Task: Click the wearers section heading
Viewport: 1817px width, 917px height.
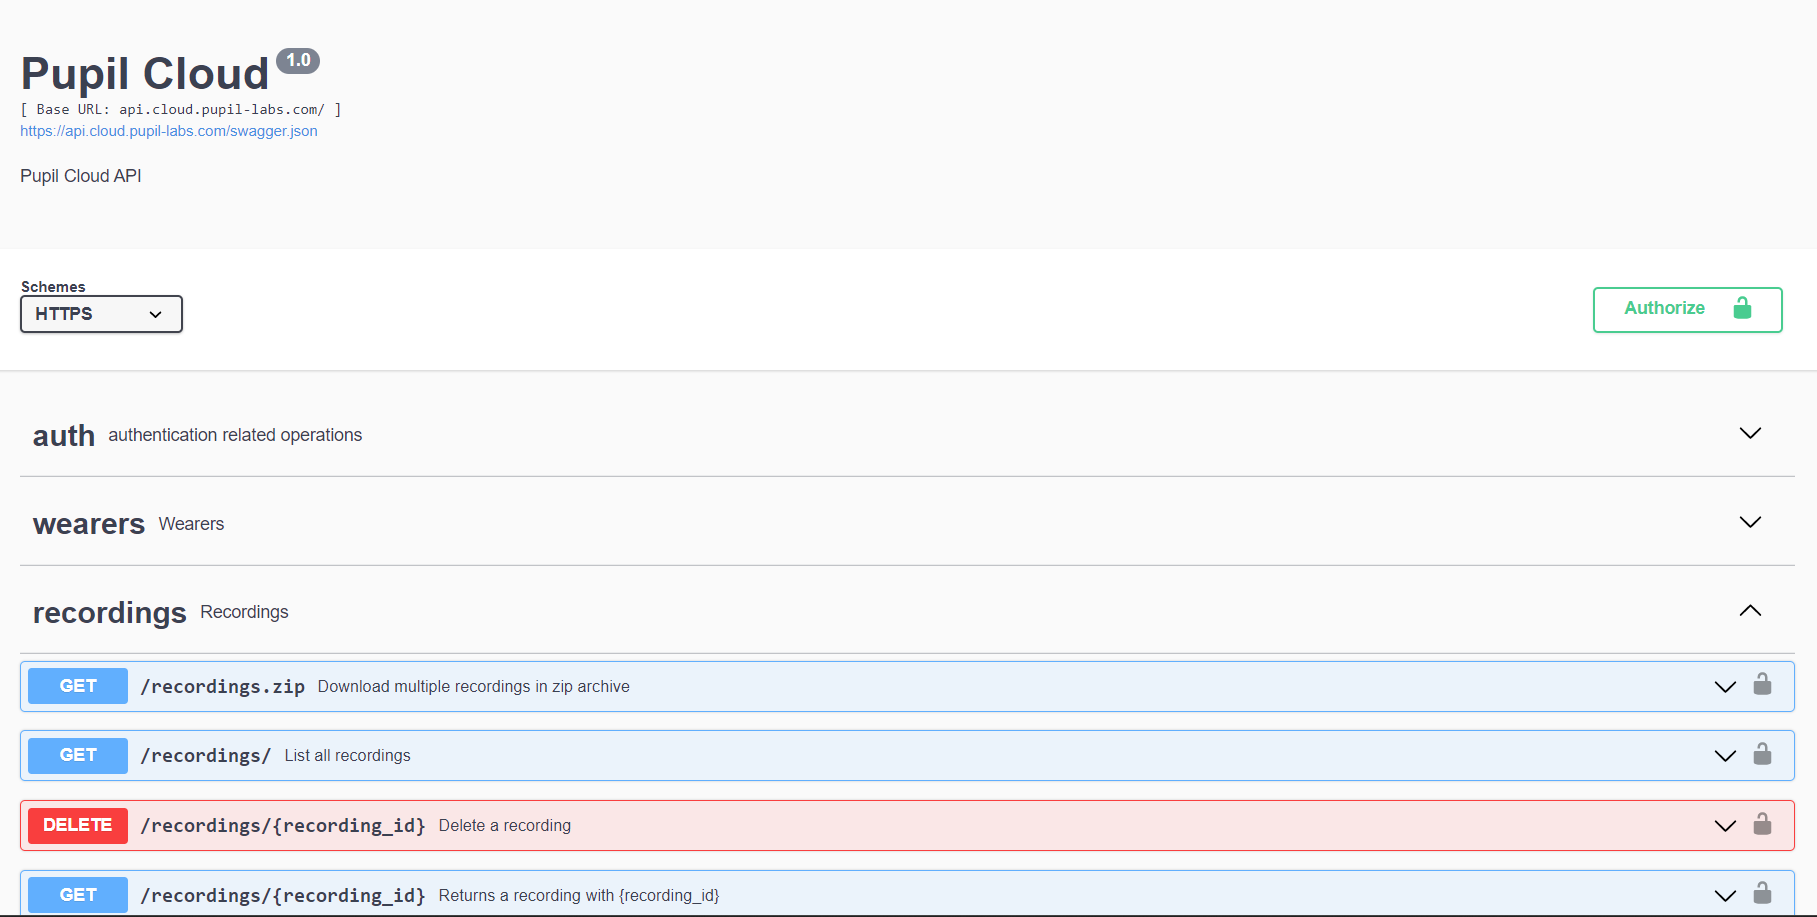Action: [x=89, y=524]
